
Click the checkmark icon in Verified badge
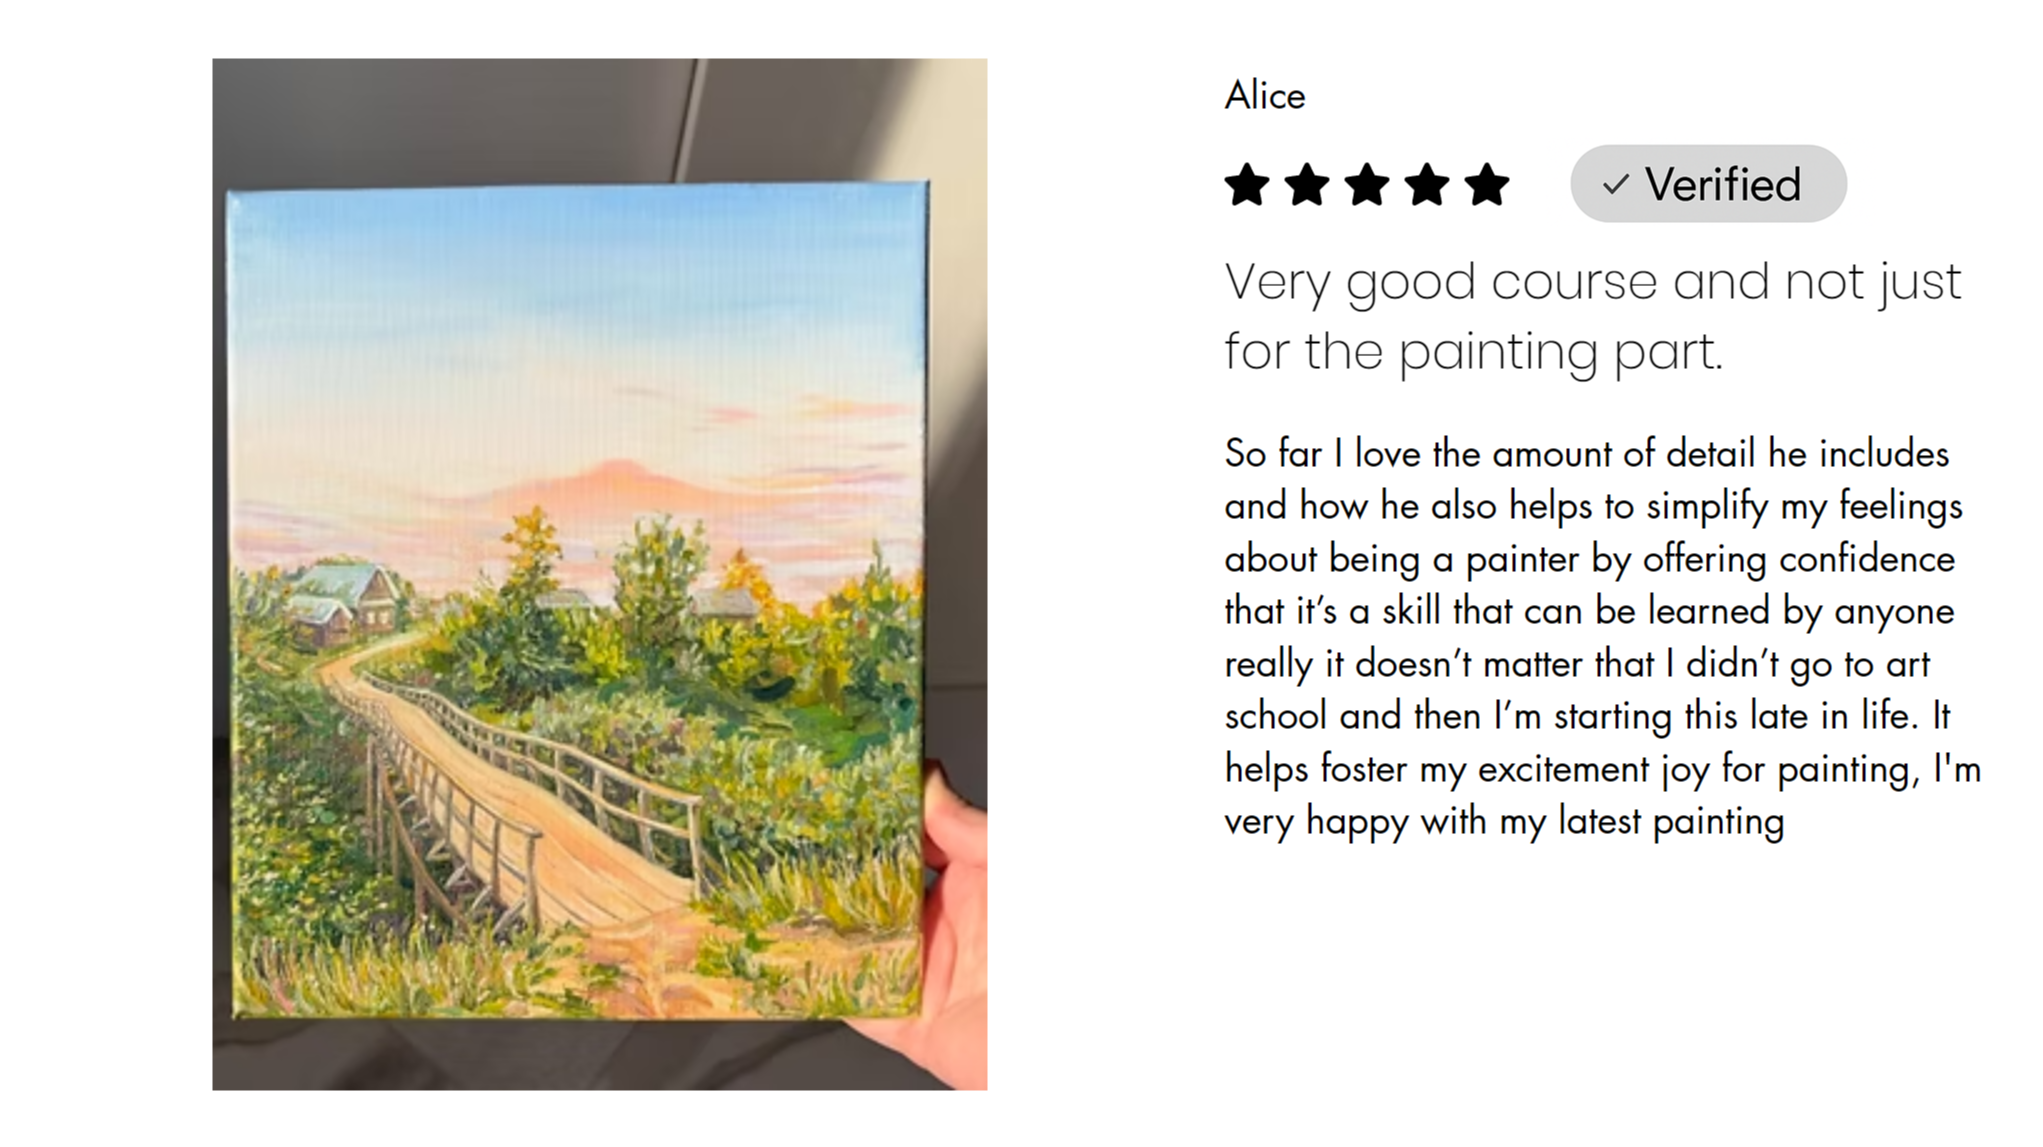point(1615,184)
